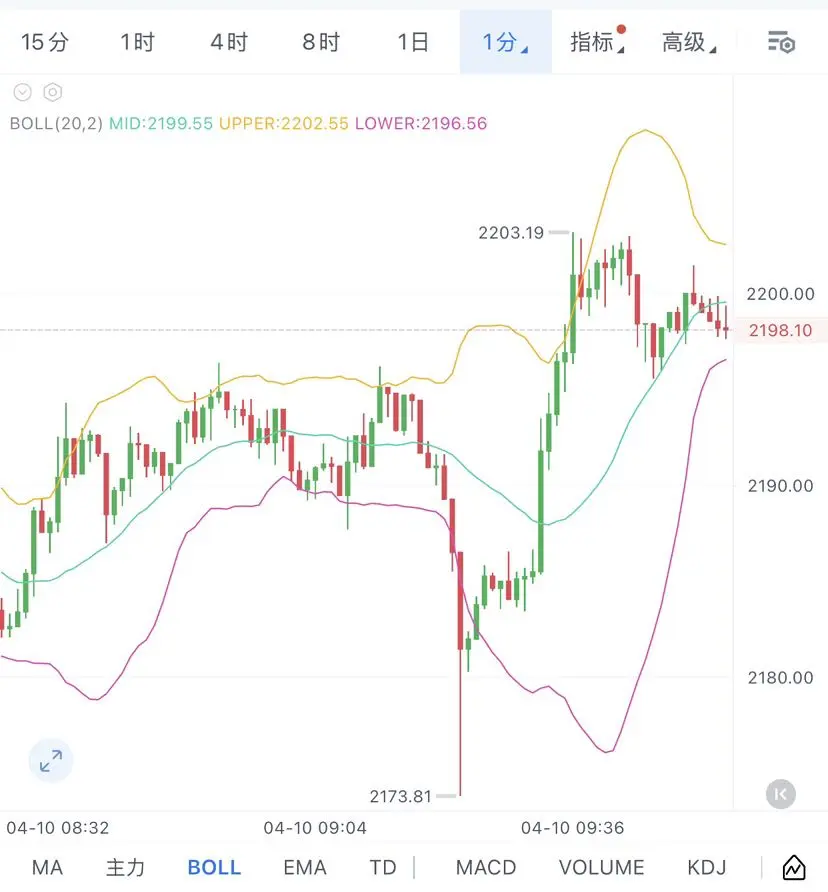Click the LOWER:2196.56 value

pos(421,123)
